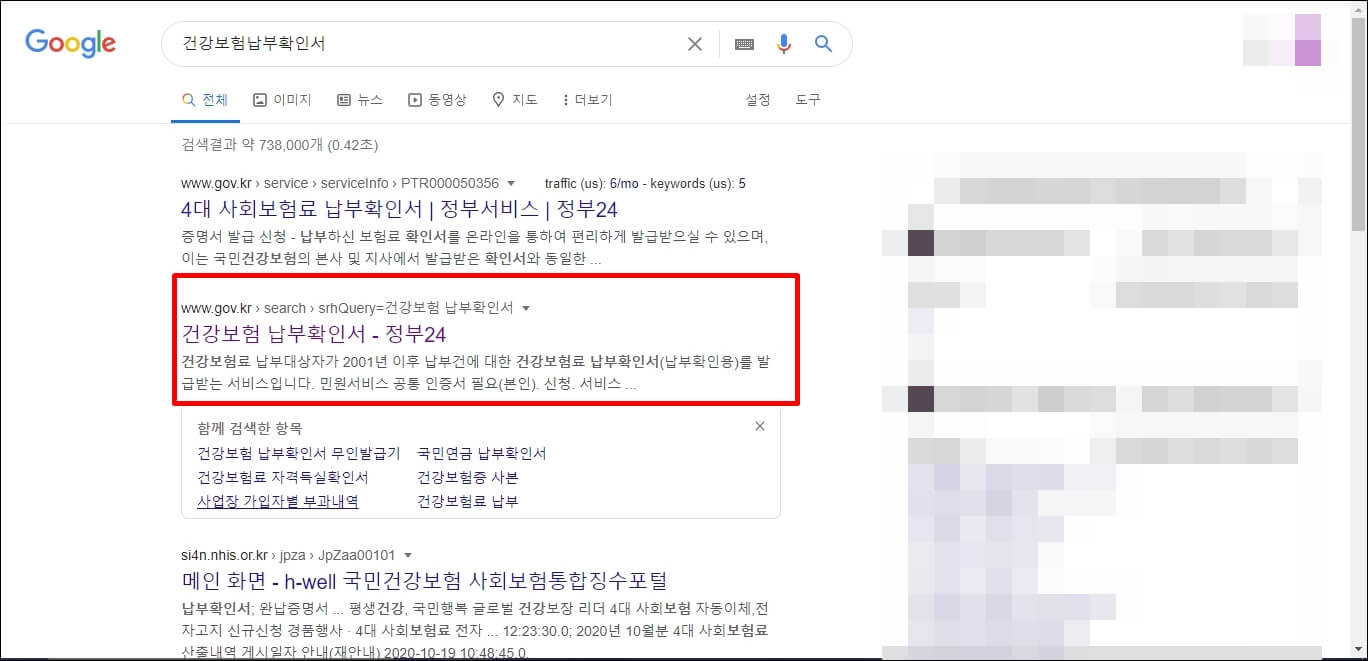Switch to the 동영상 tab
Viewport: 1368px width, 661px height.
click(x=437, y=100)
